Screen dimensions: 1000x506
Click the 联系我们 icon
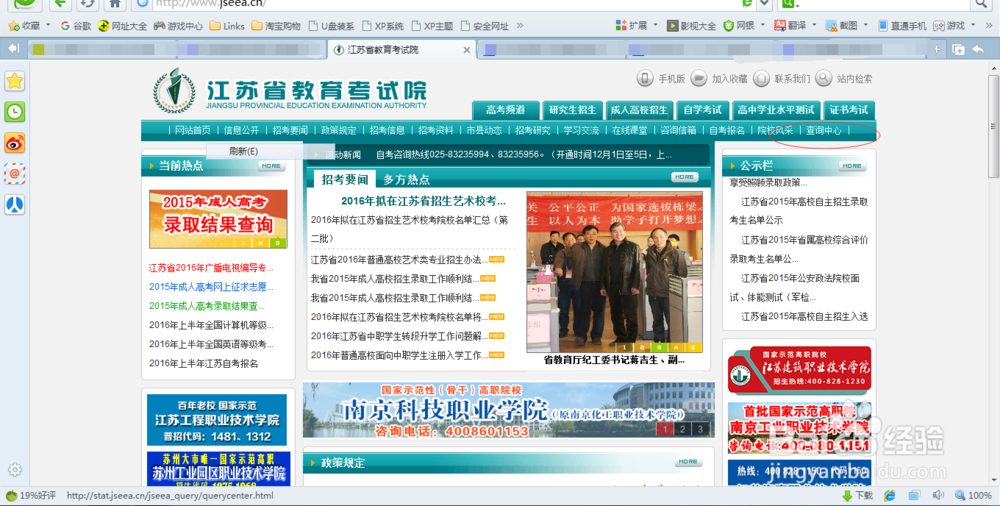tap(761, 78)
